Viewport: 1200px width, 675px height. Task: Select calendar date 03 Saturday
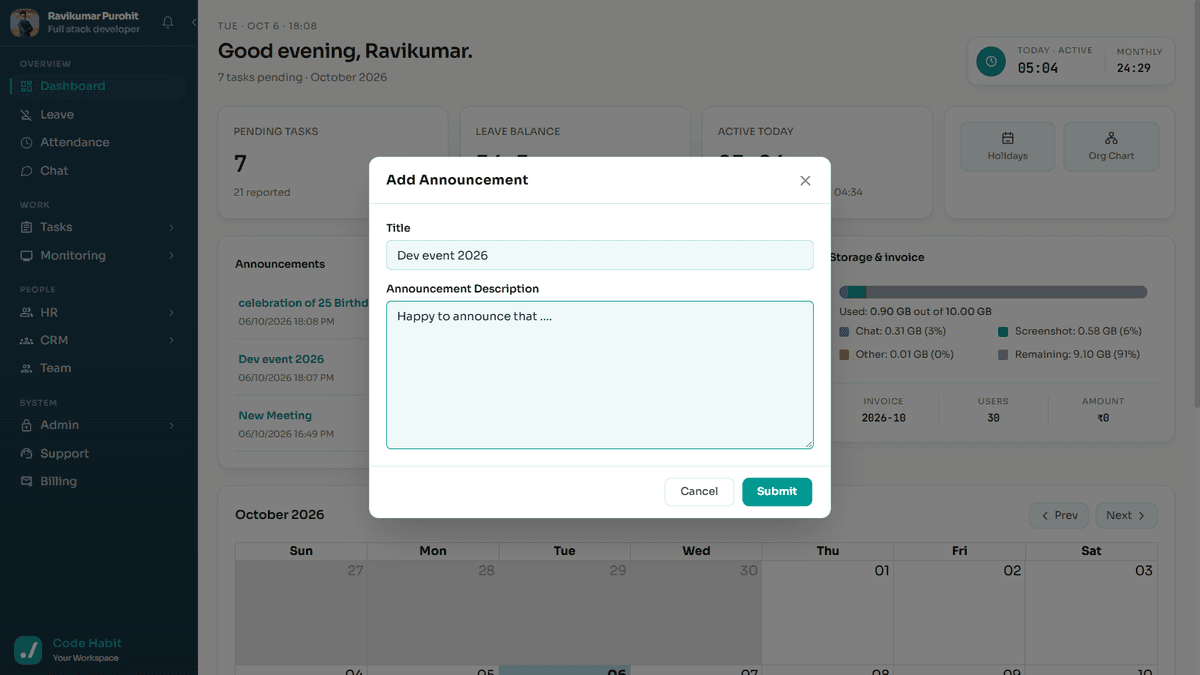coord(1091,613)
